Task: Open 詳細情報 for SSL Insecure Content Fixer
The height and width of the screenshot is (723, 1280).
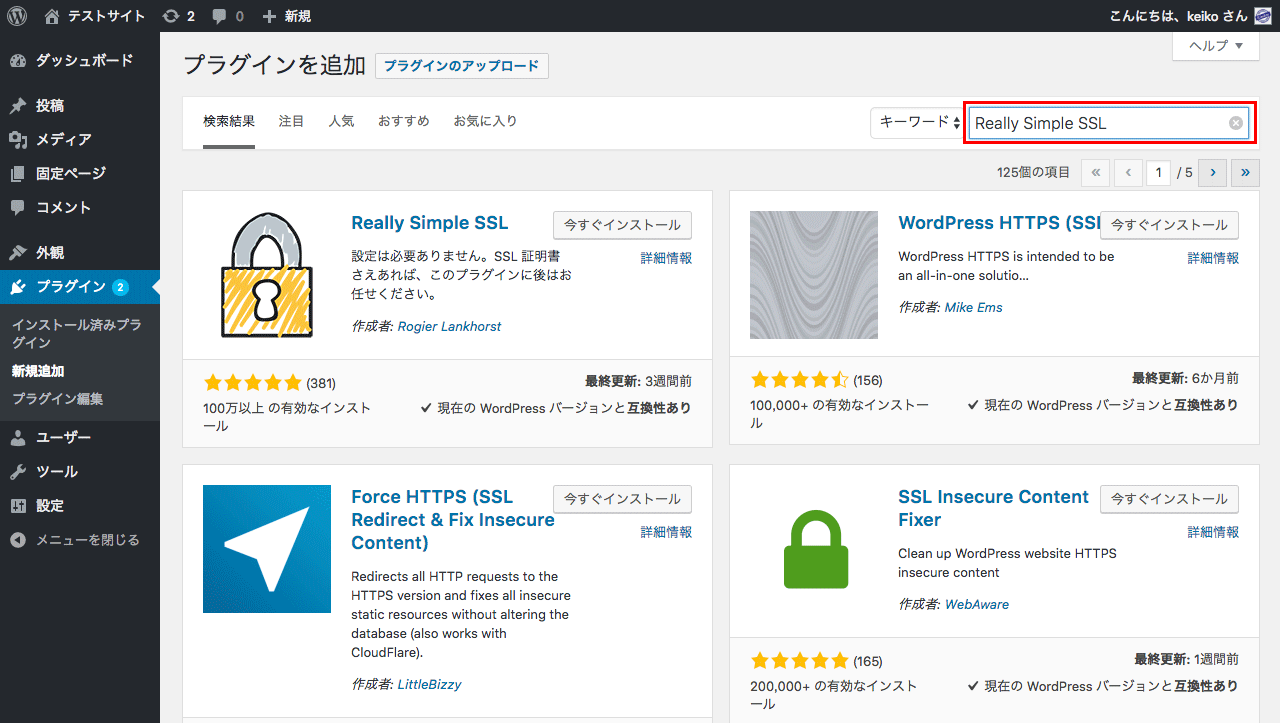Action: pyautogui.click(x=1213, y=532)
